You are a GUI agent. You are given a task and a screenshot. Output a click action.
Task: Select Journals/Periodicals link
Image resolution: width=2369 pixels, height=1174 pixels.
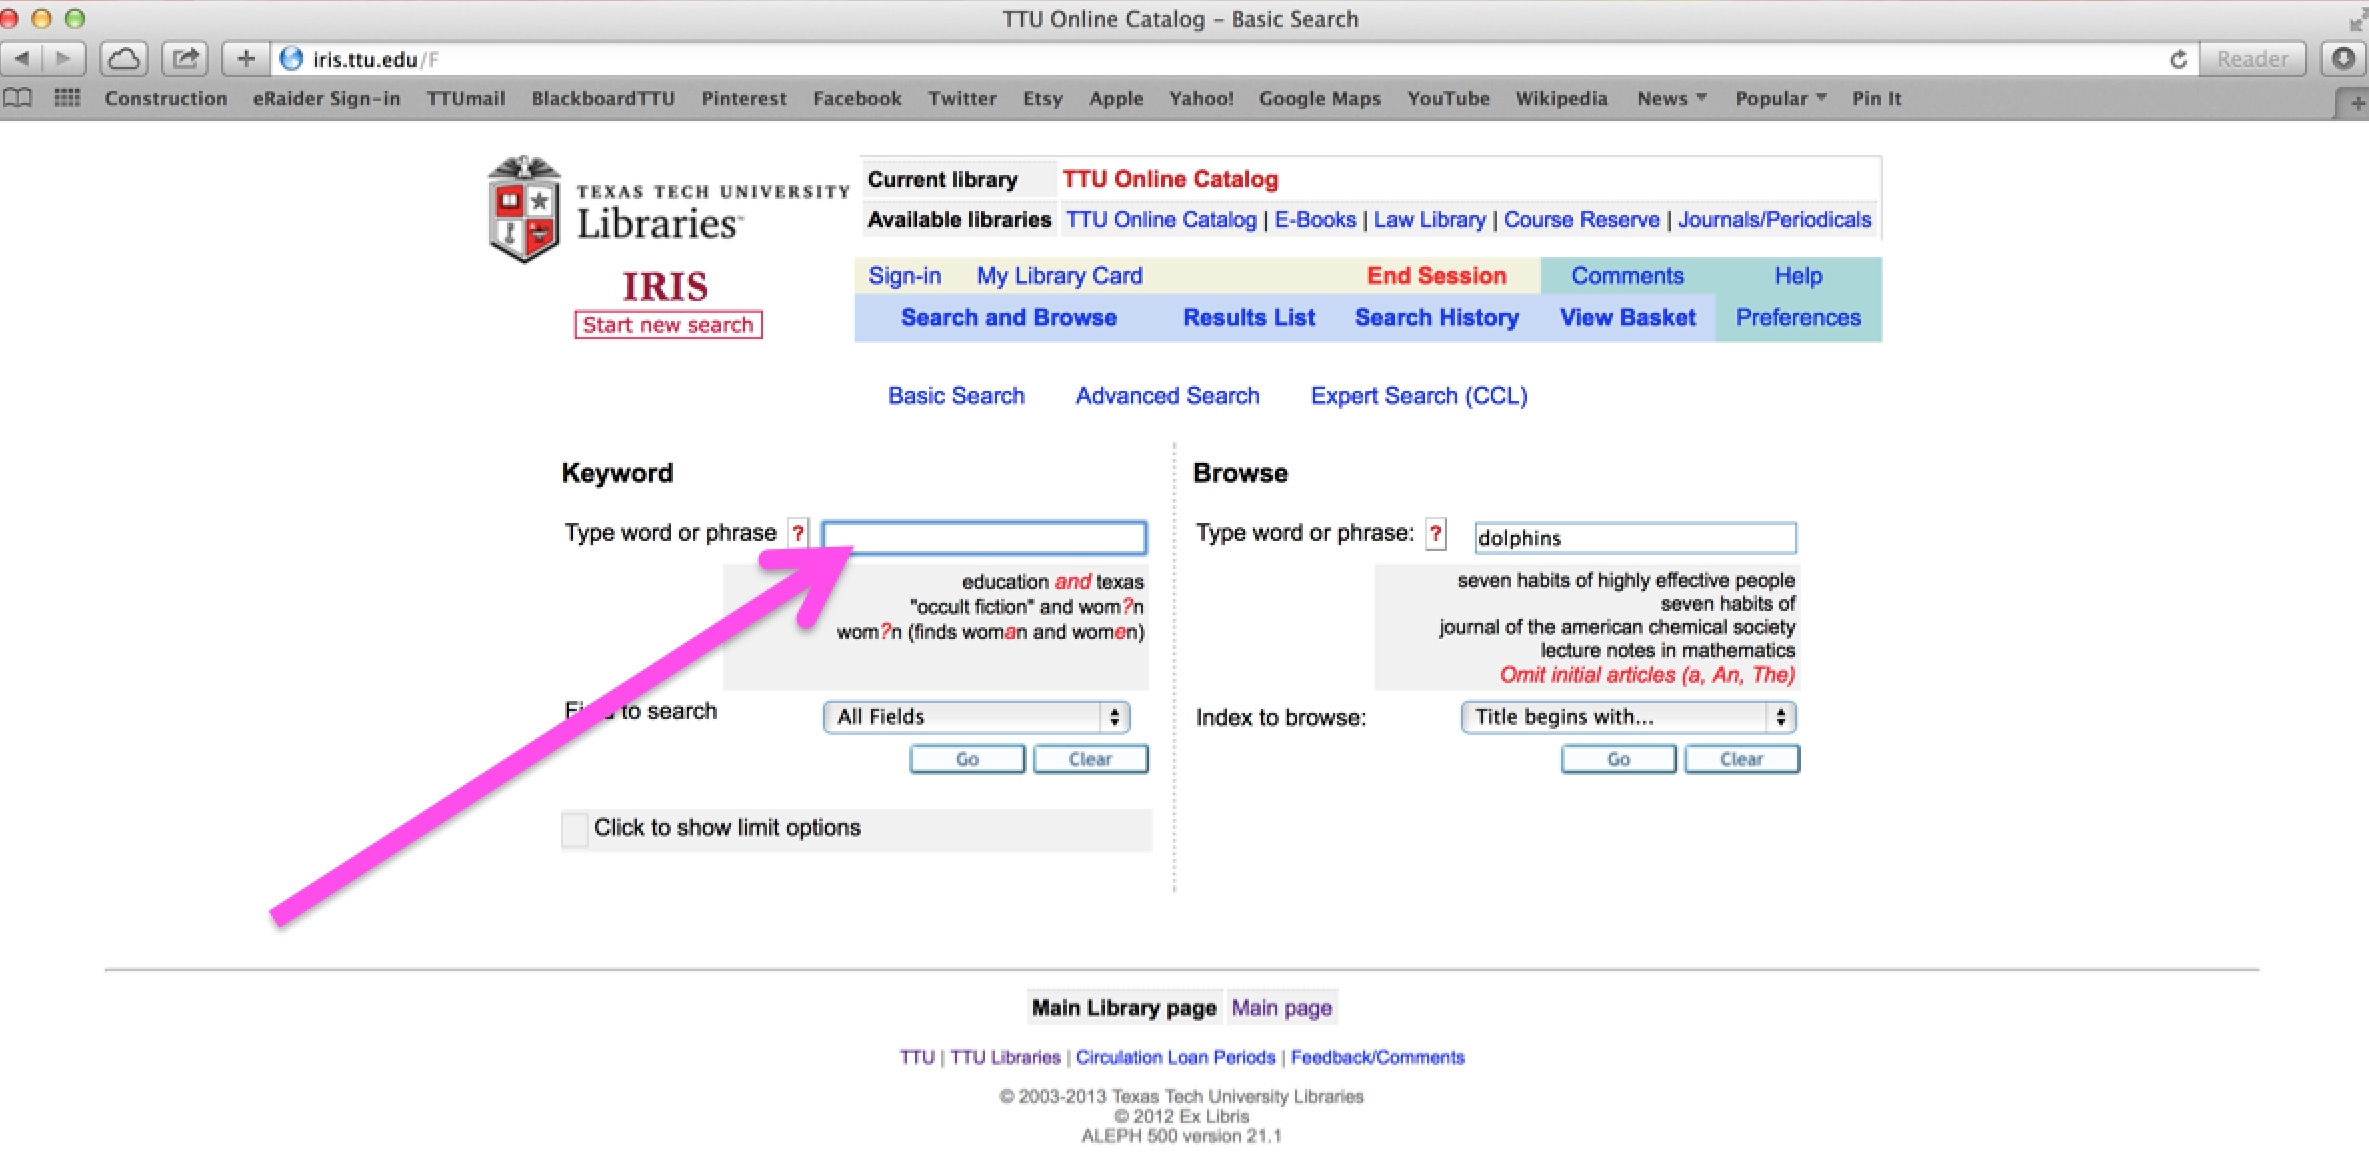click(1774, 220)
